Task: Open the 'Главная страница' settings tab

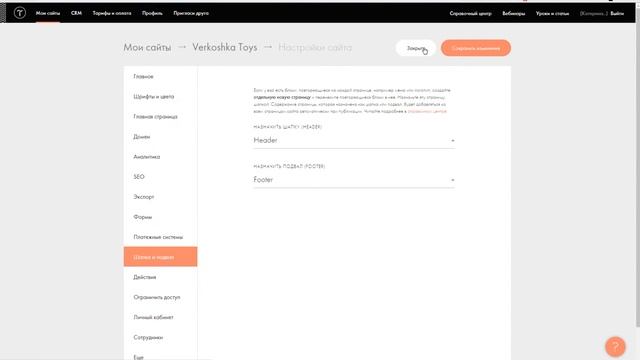Action: pyautogui.click(x=160, y=116)
